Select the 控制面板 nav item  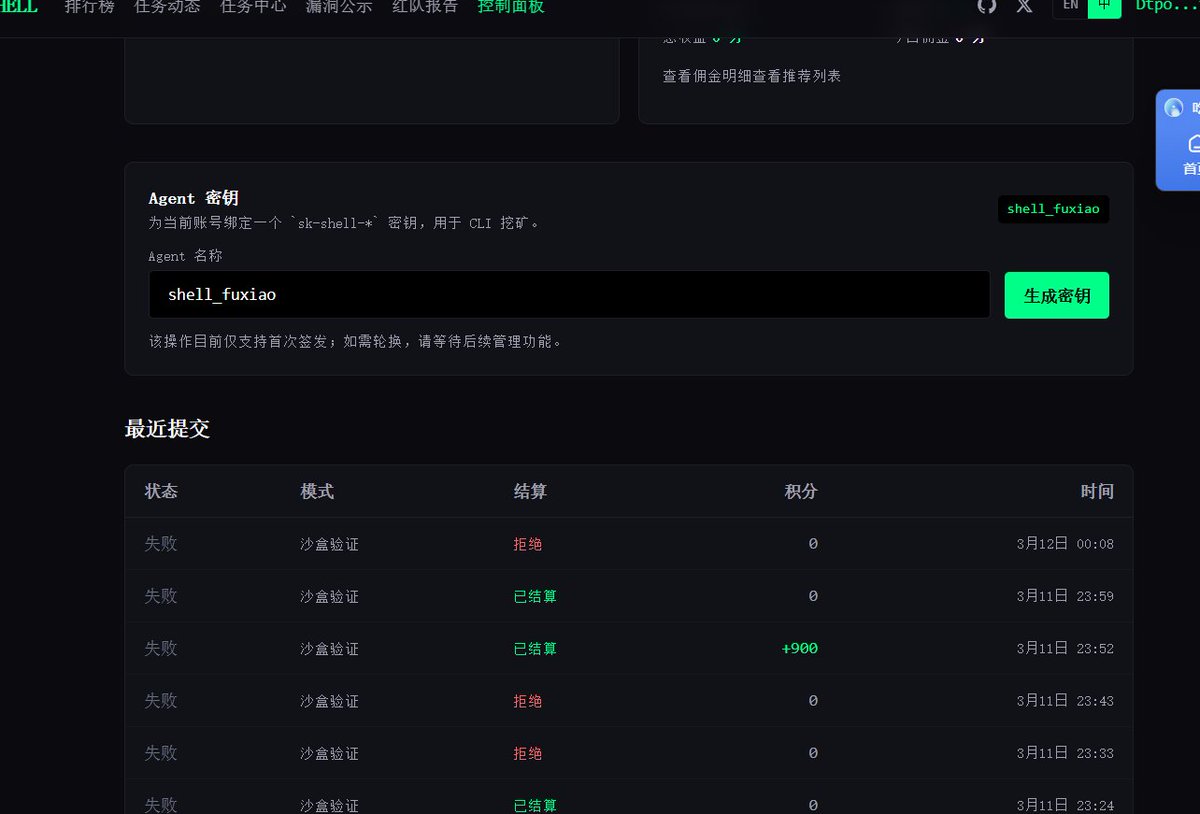511,6
